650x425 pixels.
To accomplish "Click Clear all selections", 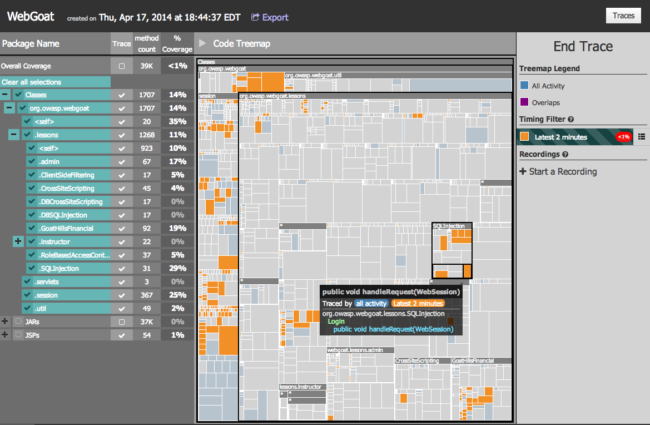I will tap(55, 82).
